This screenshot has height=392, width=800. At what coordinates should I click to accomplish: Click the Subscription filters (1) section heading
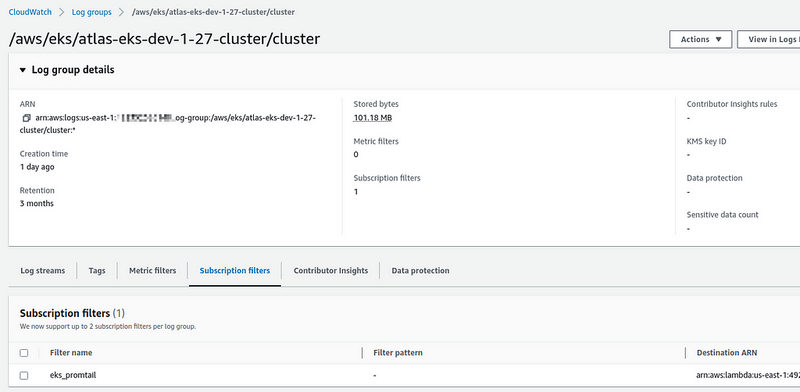coord(72,313)
